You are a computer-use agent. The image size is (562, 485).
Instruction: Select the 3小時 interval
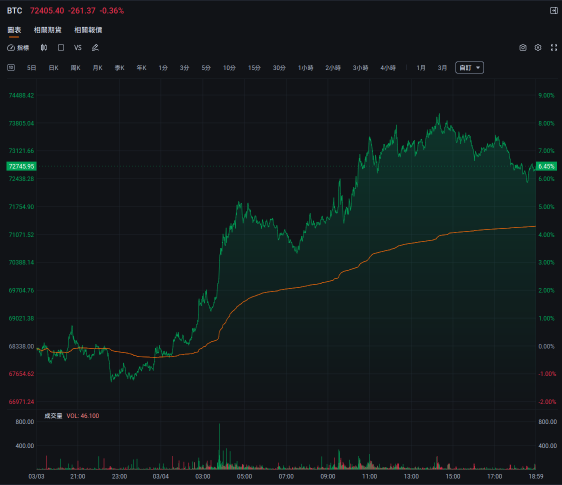(x=360, y=68)
